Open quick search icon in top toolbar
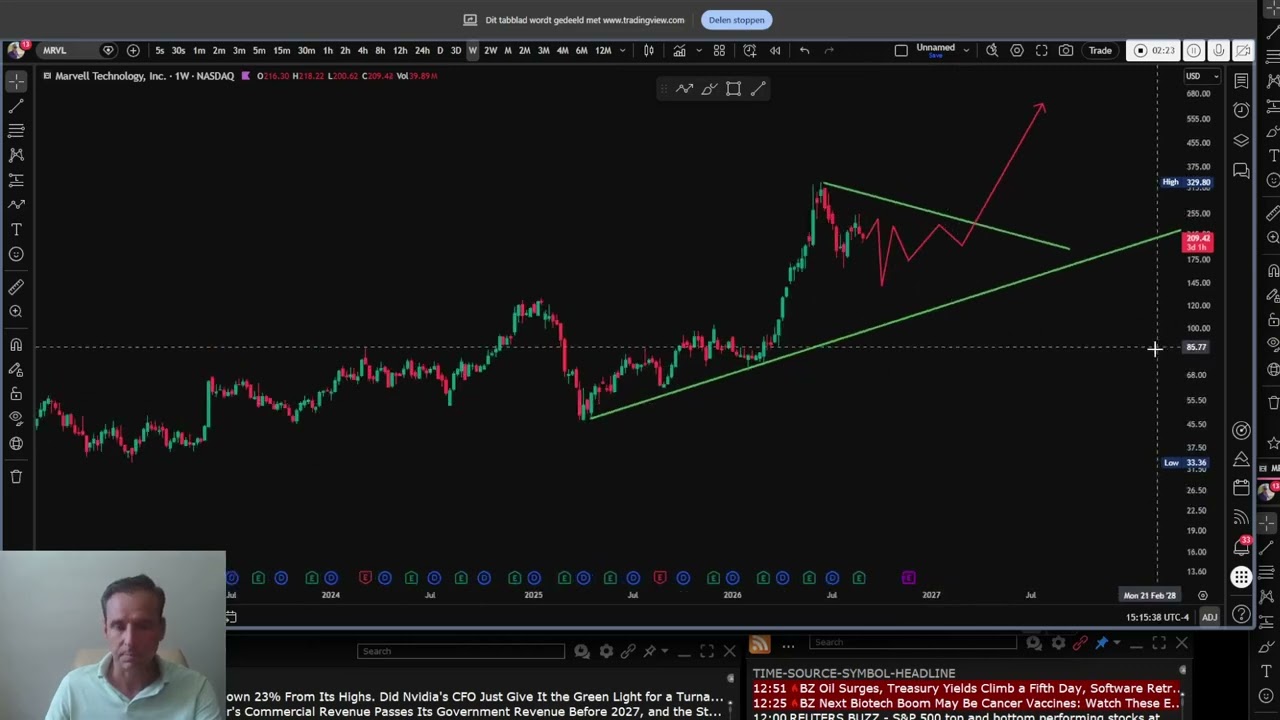Image resolution: width=1280 pixels, height=720 pixels. click(x=992, y=50)
